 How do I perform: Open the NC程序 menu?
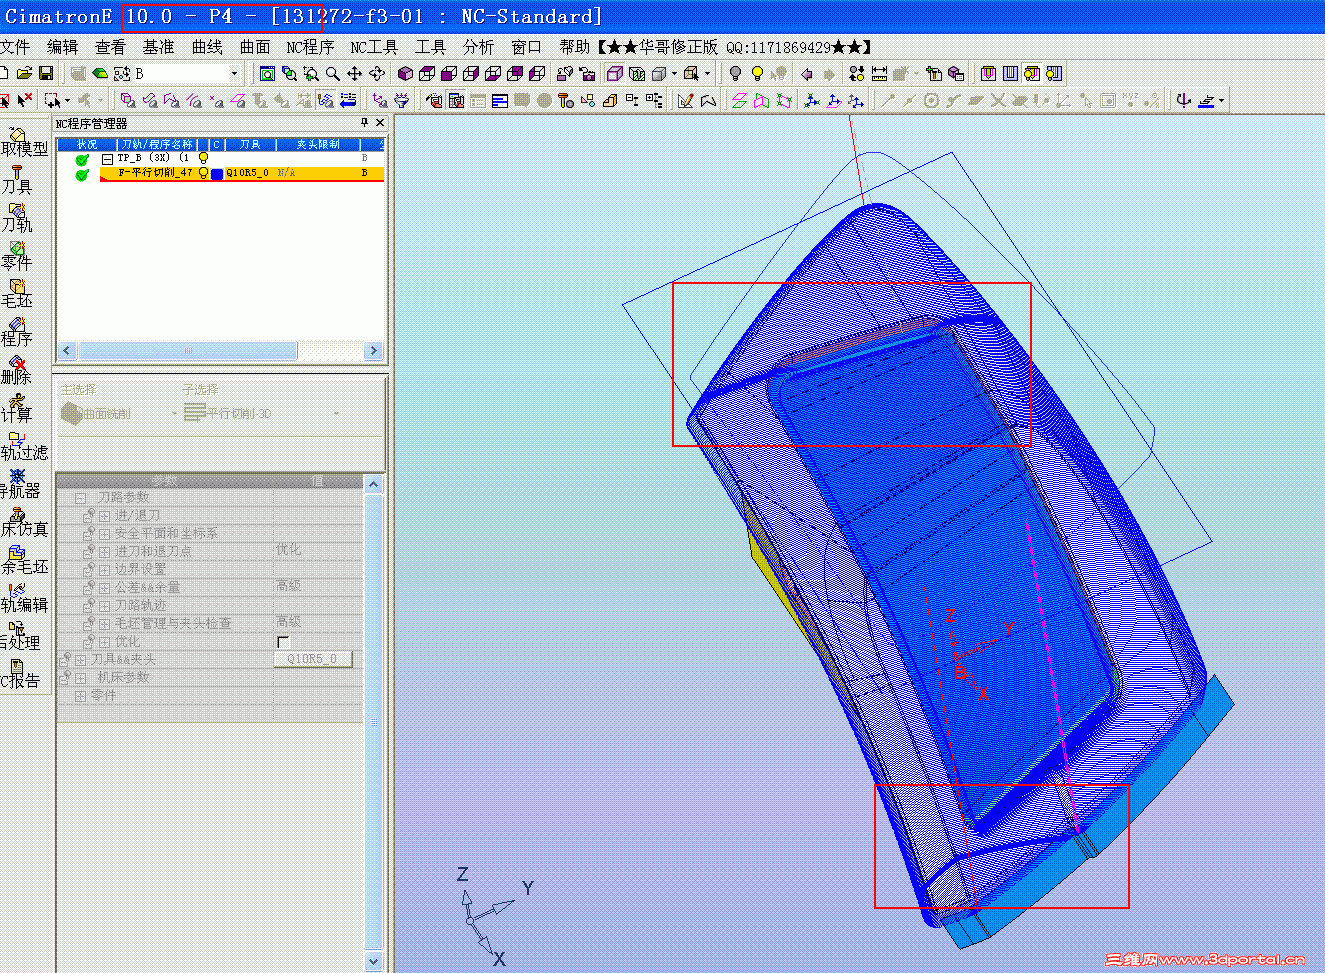(310, 47)
